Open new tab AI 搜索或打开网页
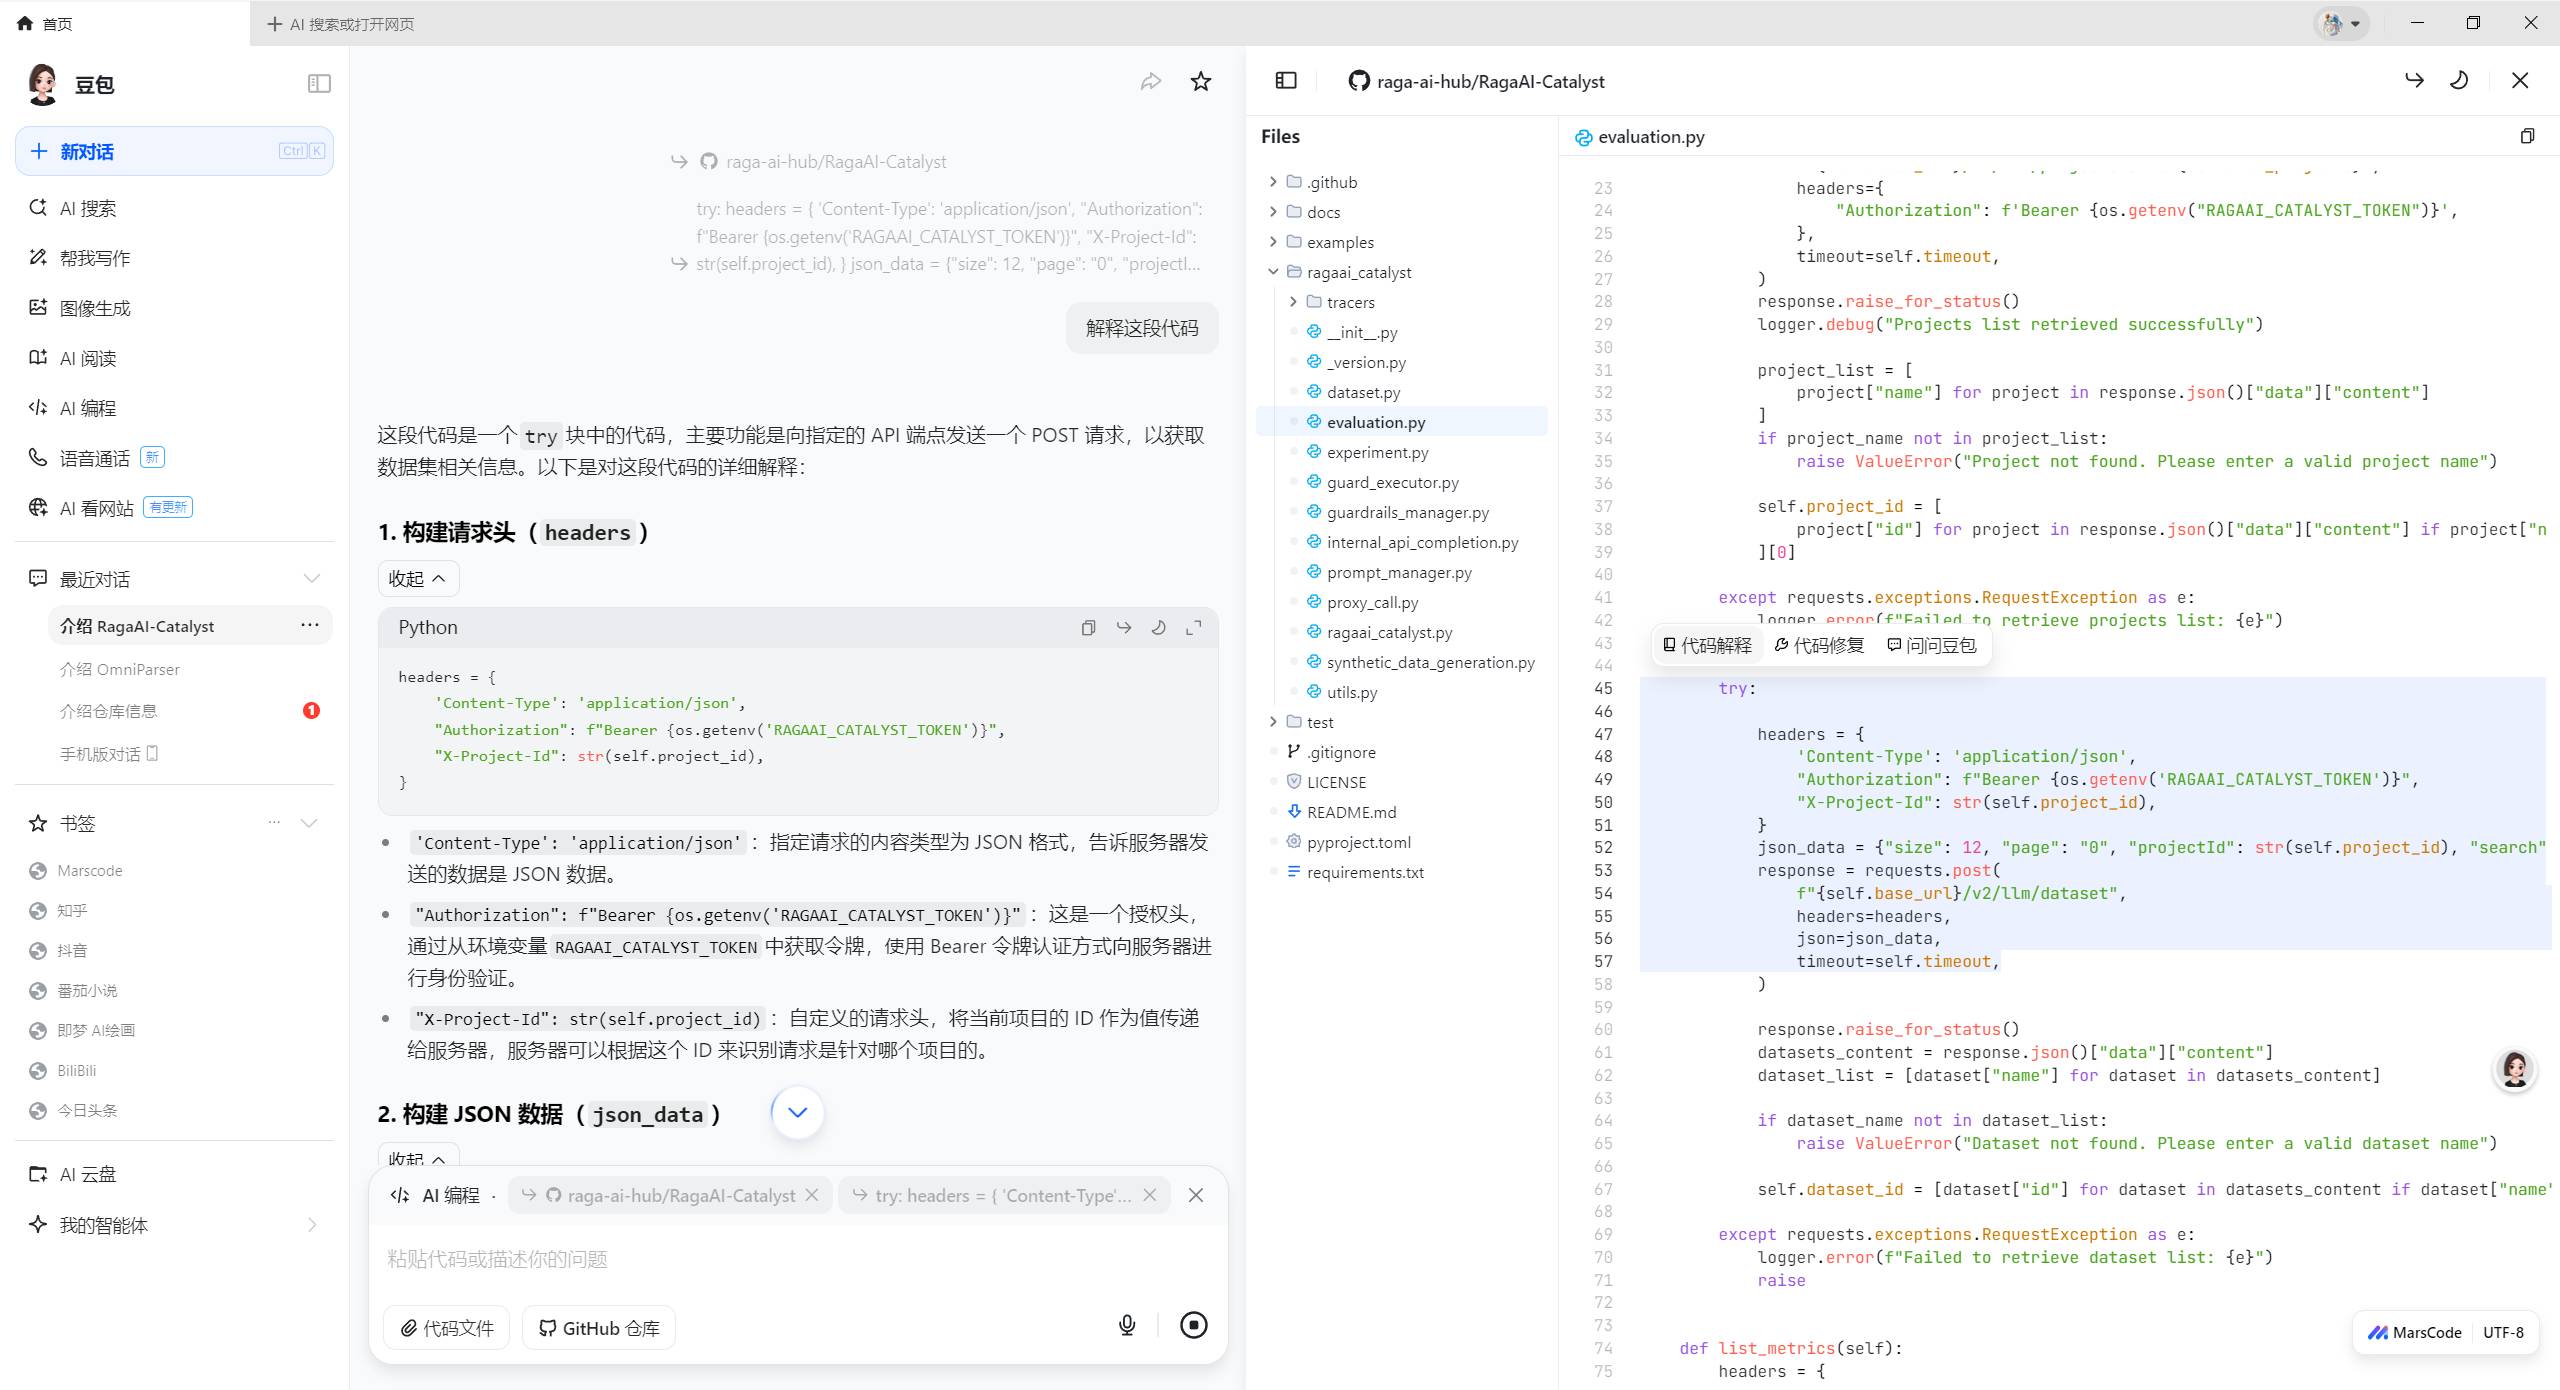 (341, 23)
